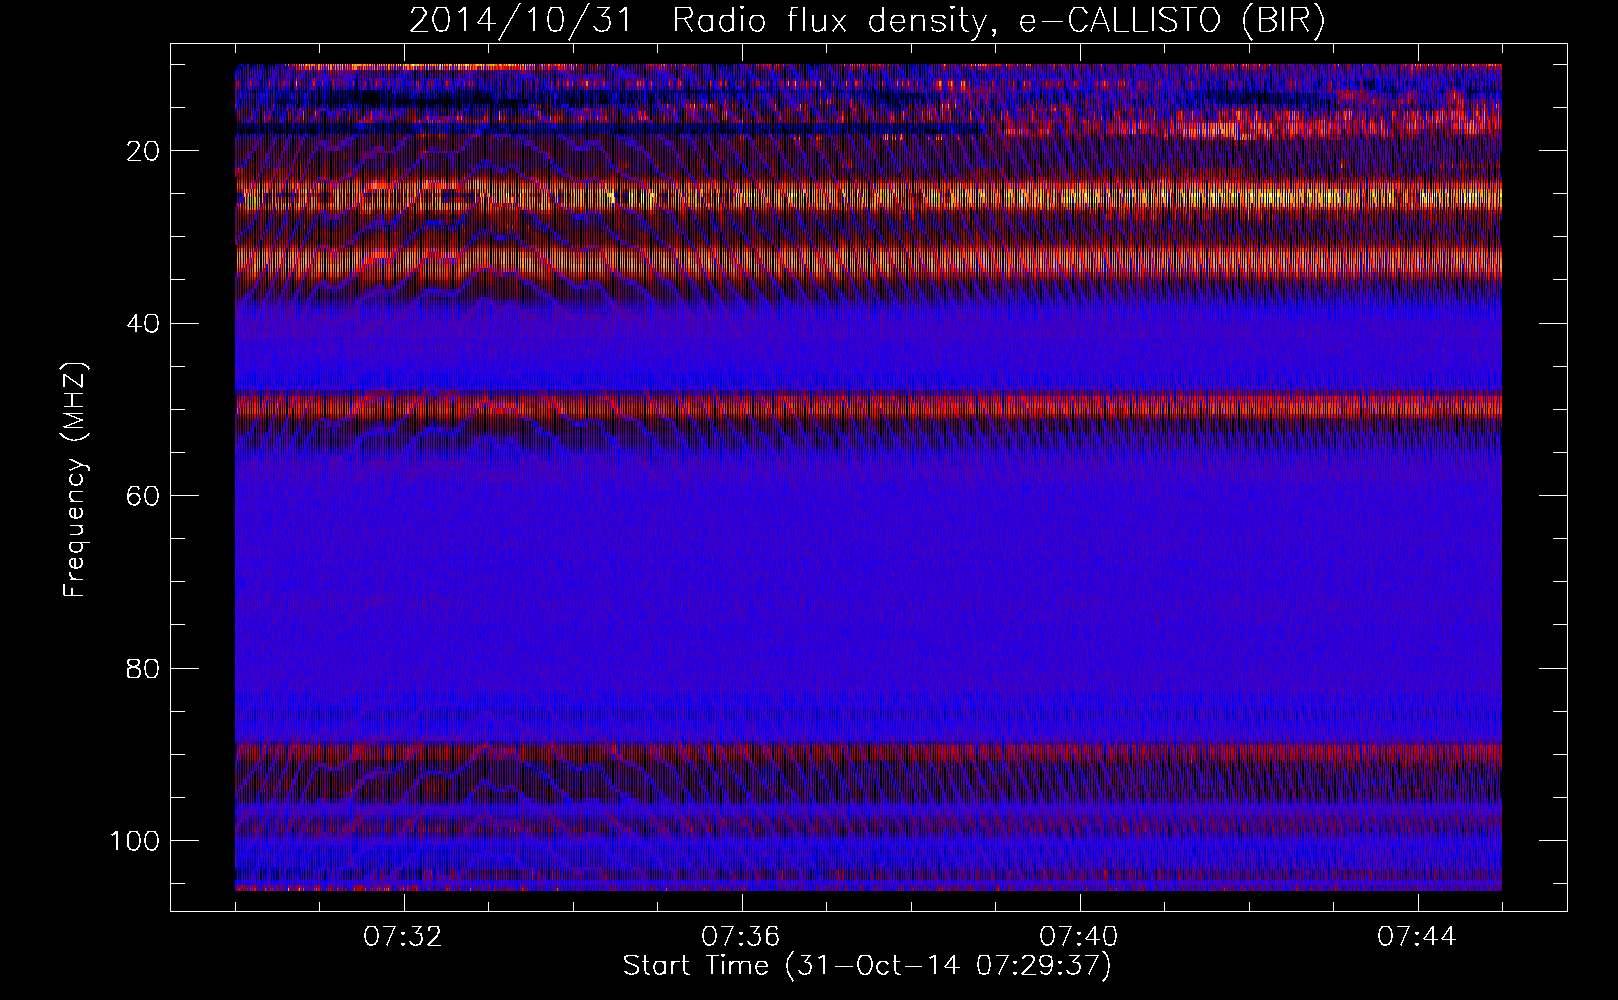Image resolution: width=1618 pixels, height=1000 pixels.
Task: Click the plot title "2014/10/31 Radio flux density, e-CALLISTO (BIR)"
Action: coord(867,21)
